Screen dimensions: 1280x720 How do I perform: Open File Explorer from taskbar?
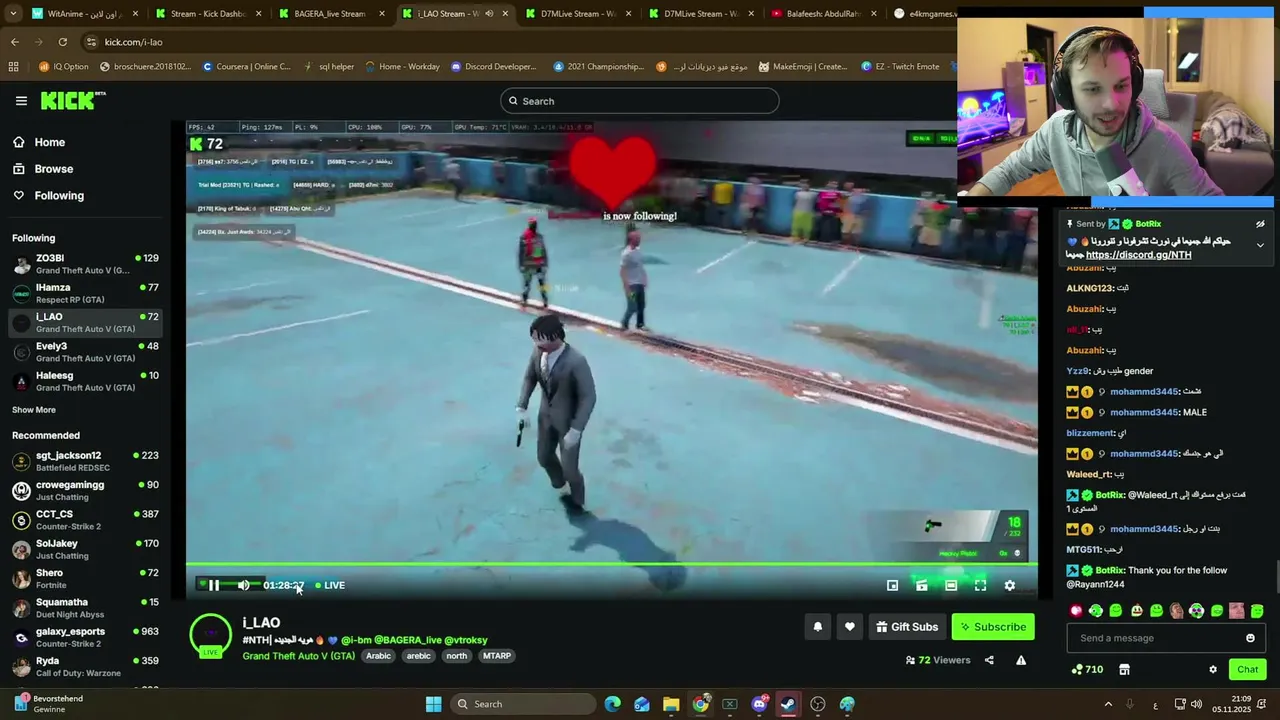coord(671,704)
